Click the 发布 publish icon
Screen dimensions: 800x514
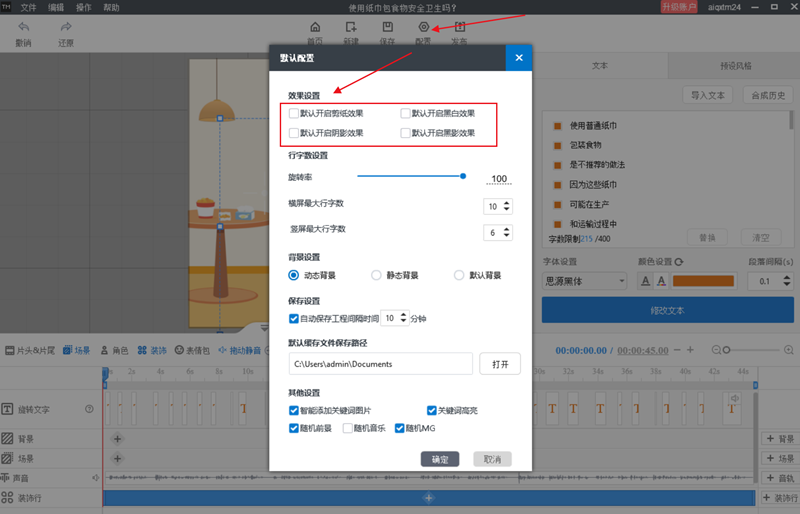click(x=459, y=28)
